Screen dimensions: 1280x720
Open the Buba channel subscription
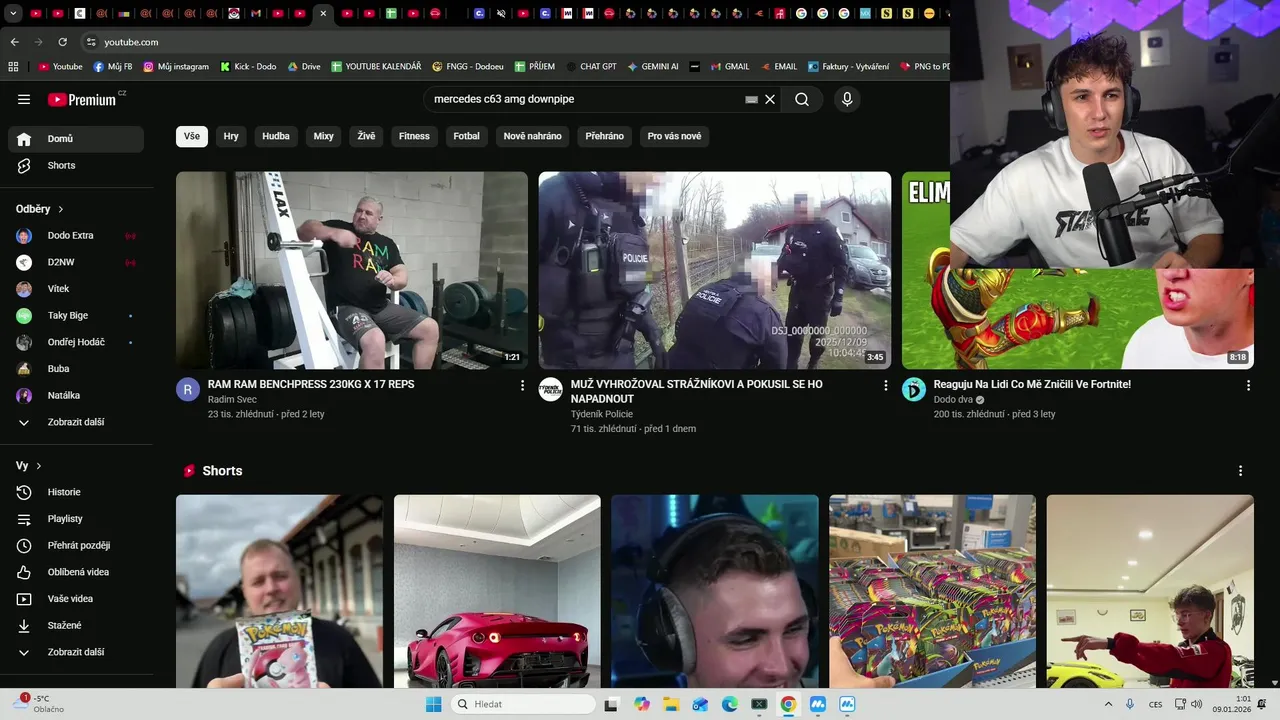click(x=76, y=369)
